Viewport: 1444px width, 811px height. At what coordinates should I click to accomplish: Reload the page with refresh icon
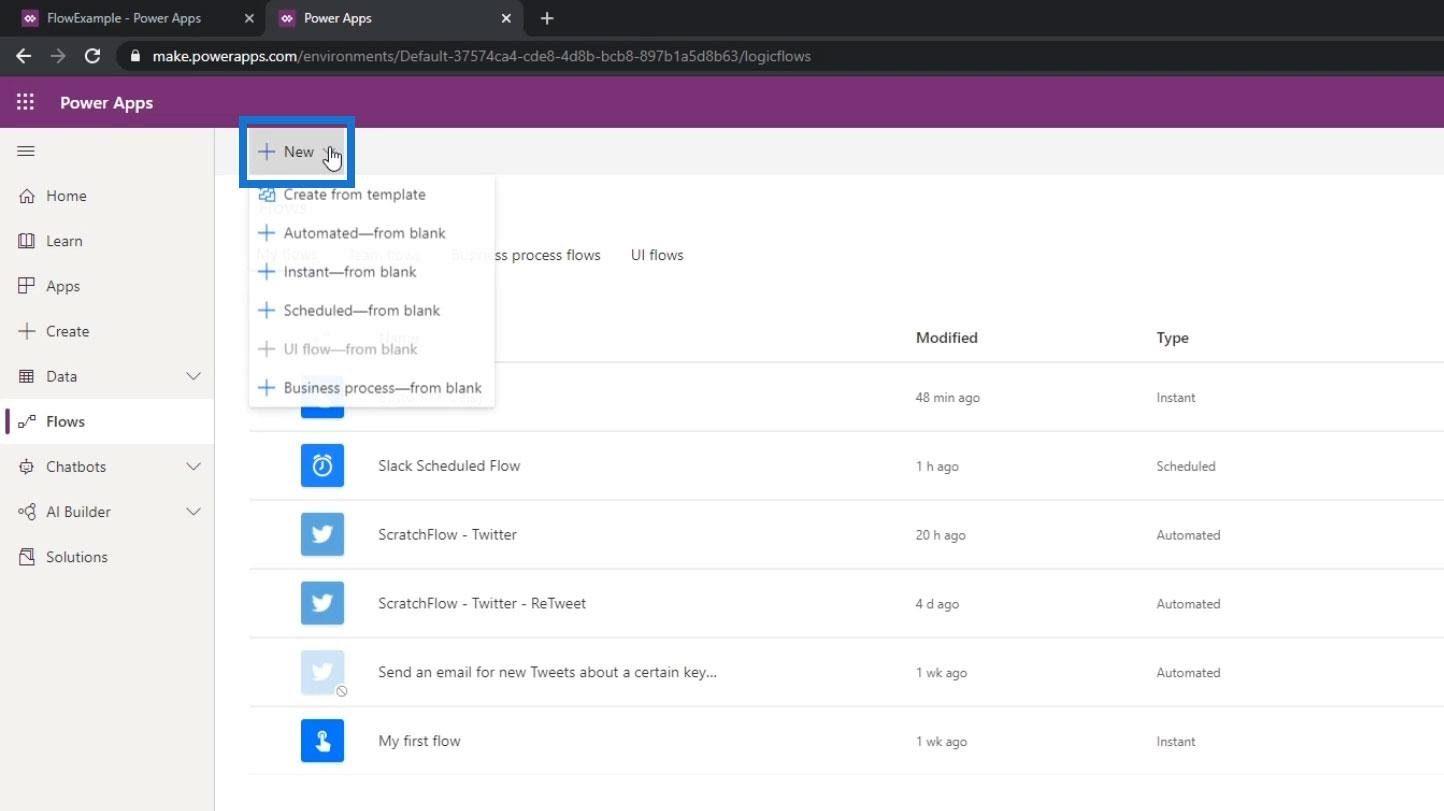tap(92, 56)
